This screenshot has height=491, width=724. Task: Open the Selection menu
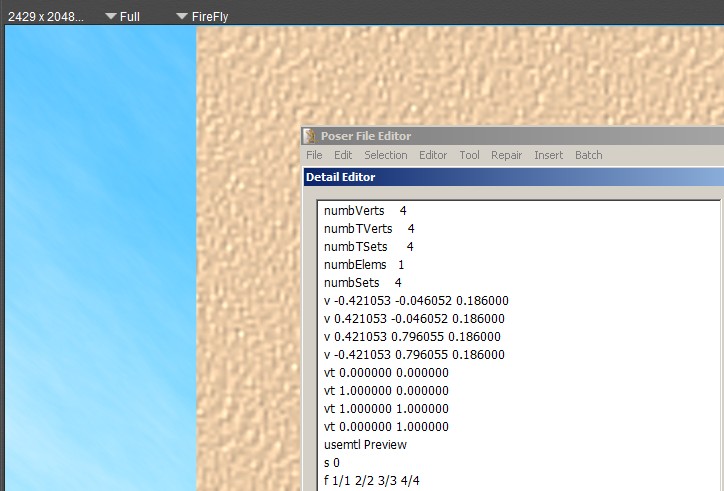[386, 155]
